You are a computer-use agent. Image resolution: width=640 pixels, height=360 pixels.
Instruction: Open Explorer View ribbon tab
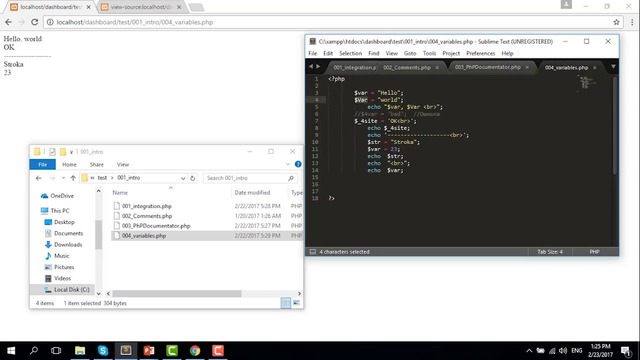(x=122, y=164)
